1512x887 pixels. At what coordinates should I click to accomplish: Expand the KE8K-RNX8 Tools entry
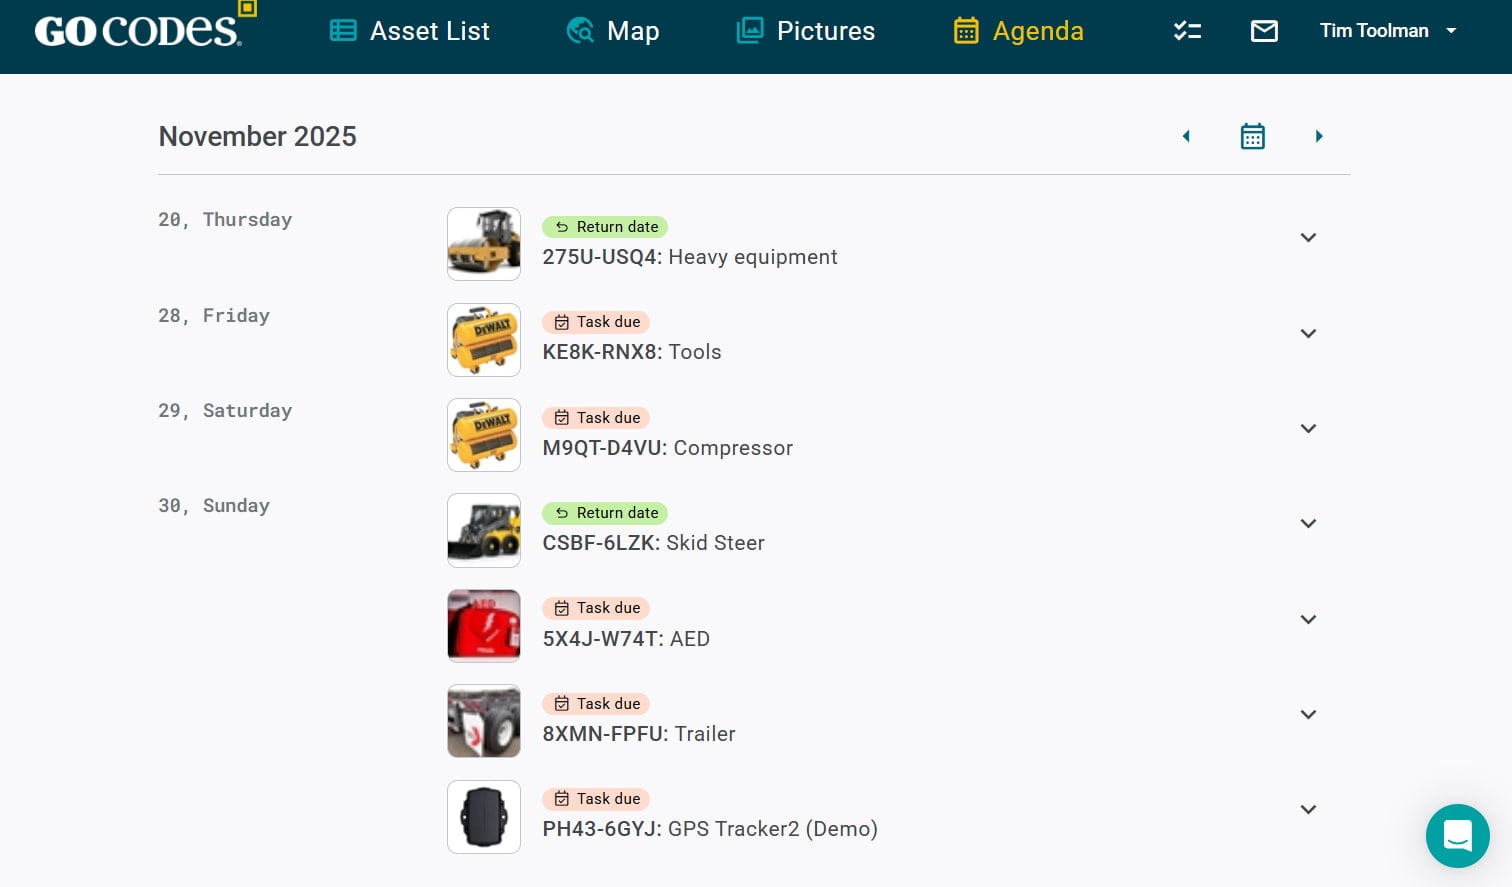[1307, 334]
